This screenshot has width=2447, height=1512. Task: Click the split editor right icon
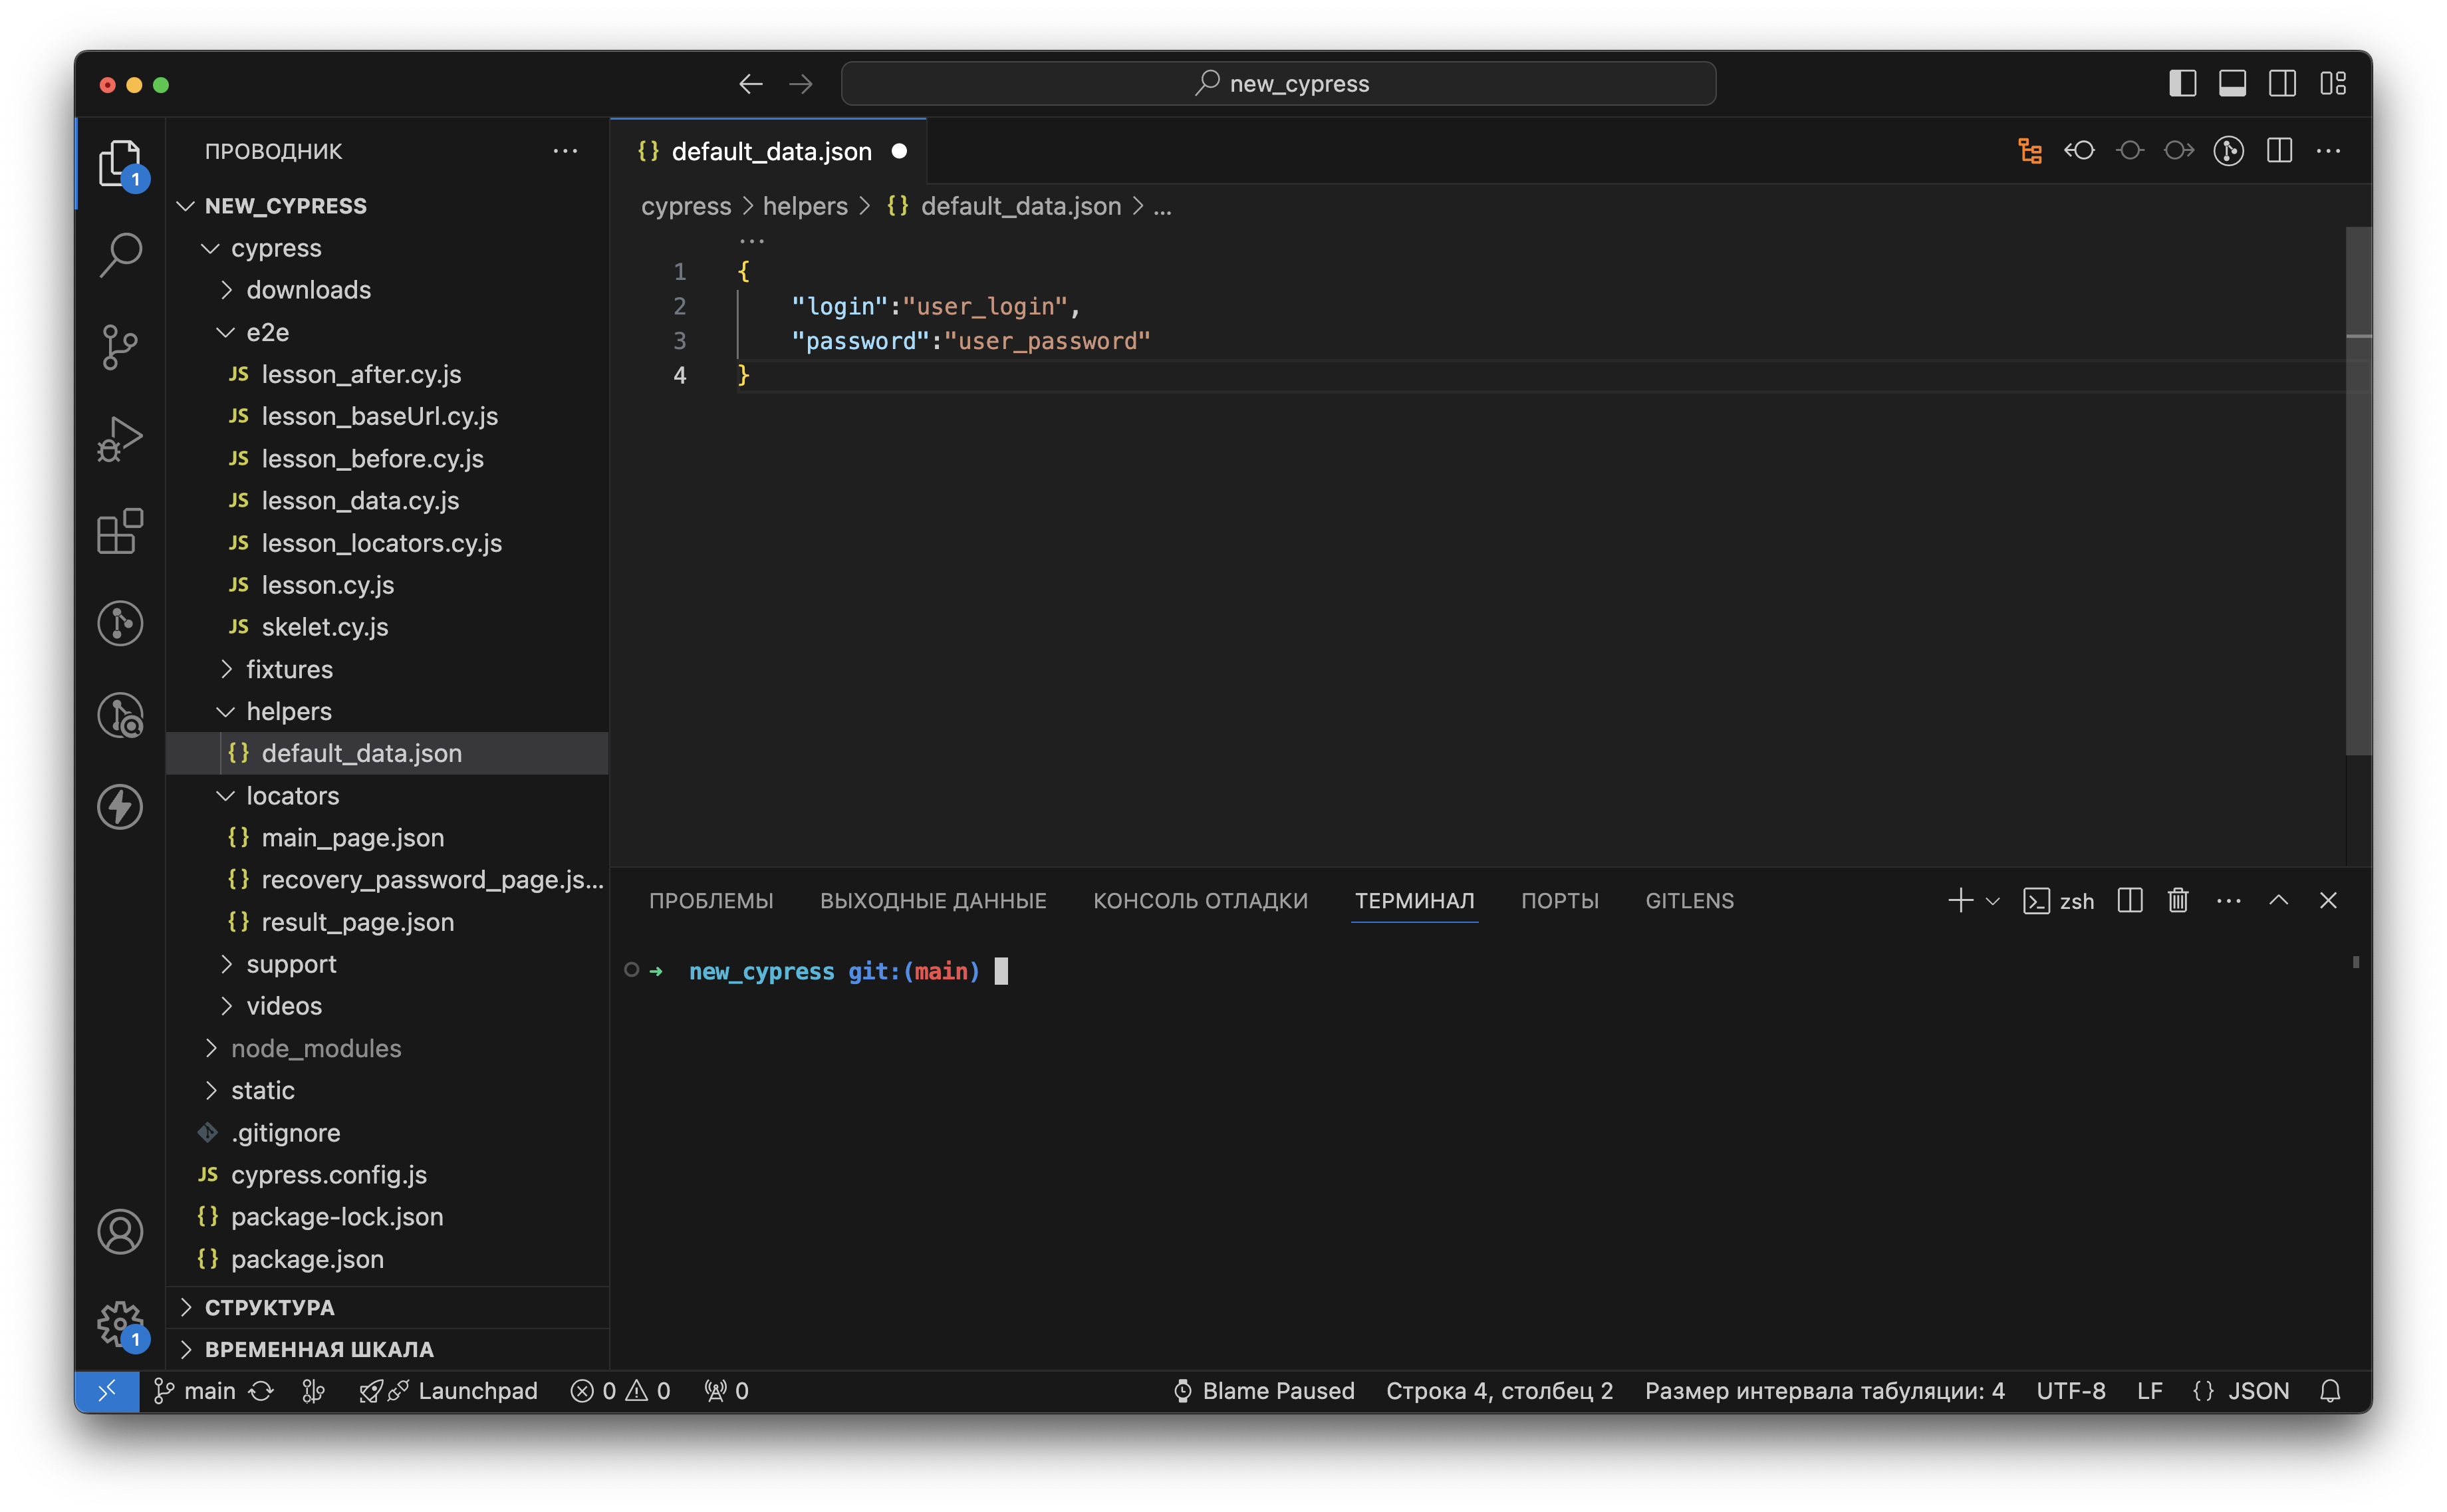pos(2279,151)
